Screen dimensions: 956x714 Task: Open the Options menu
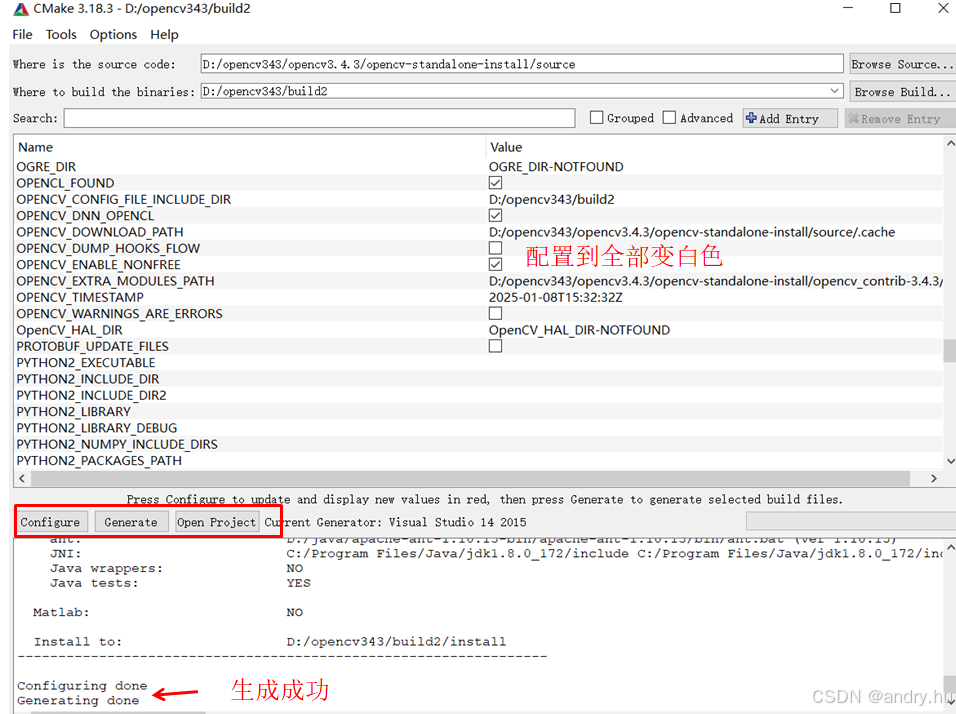tap(113, 34)
